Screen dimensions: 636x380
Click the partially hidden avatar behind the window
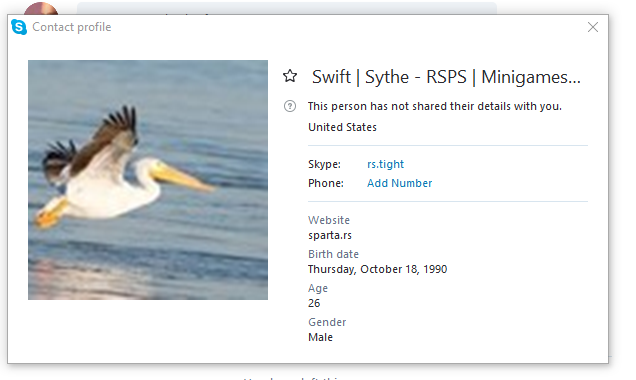(x=41, y=8)
